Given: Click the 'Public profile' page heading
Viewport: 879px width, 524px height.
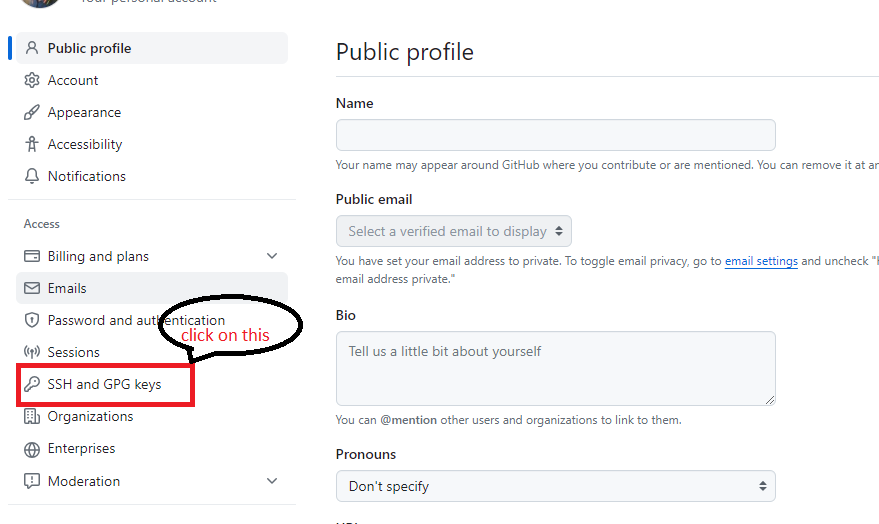Looking at the screenshot, I should coord(405,52).
